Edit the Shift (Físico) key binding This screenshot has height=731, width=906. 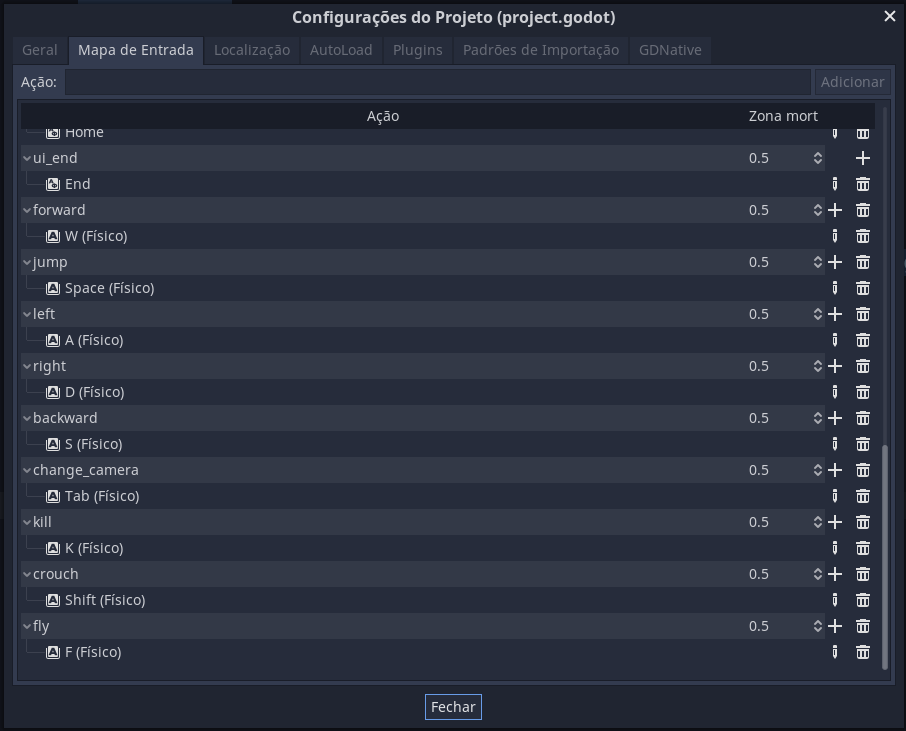pyautogui.click(x=835, y=600)
